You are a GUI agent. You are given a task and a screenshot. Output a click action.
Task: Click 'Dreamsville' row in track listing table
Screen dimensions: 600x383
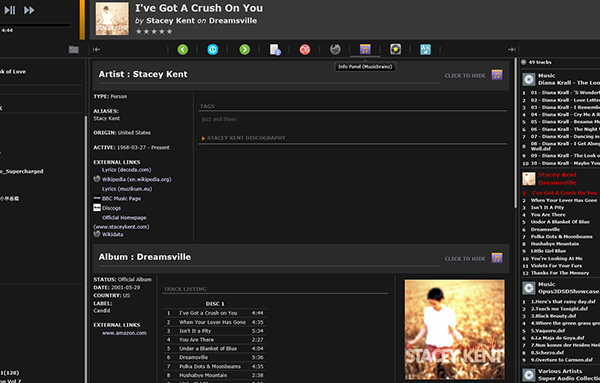(215, 357)
